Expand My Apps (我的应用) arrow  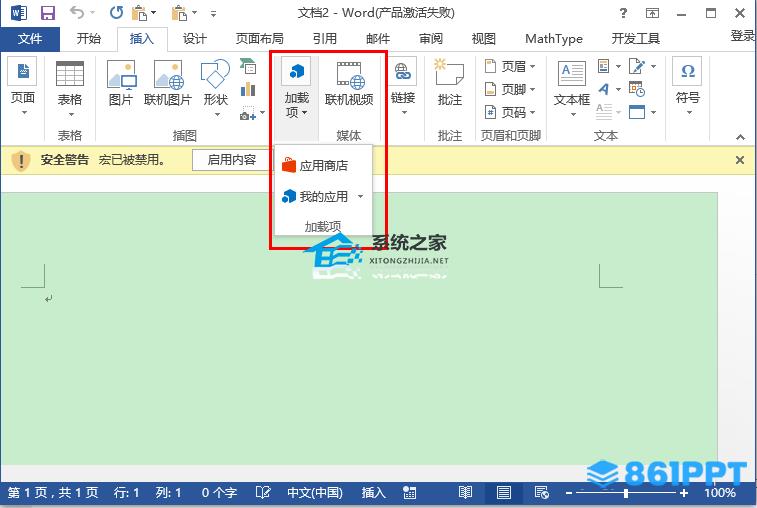click(x=360, y=197)
